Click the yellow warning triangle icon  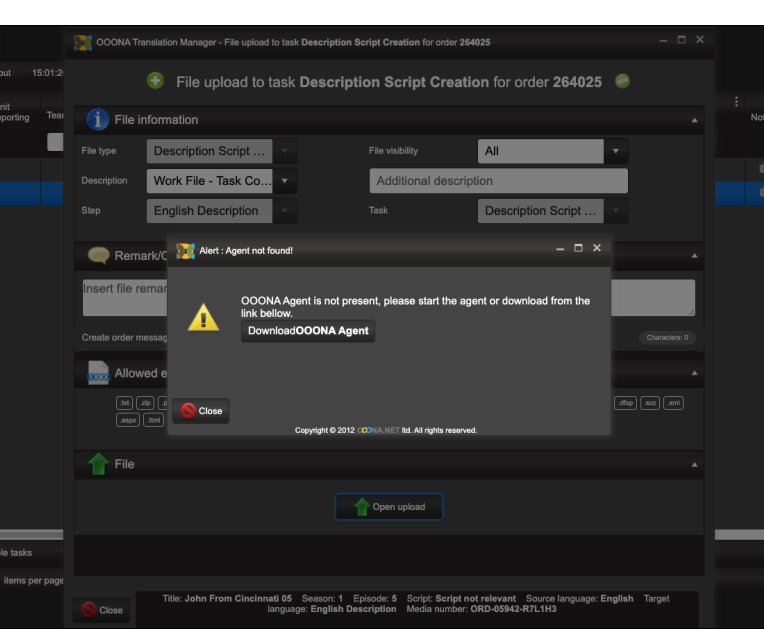204,317
